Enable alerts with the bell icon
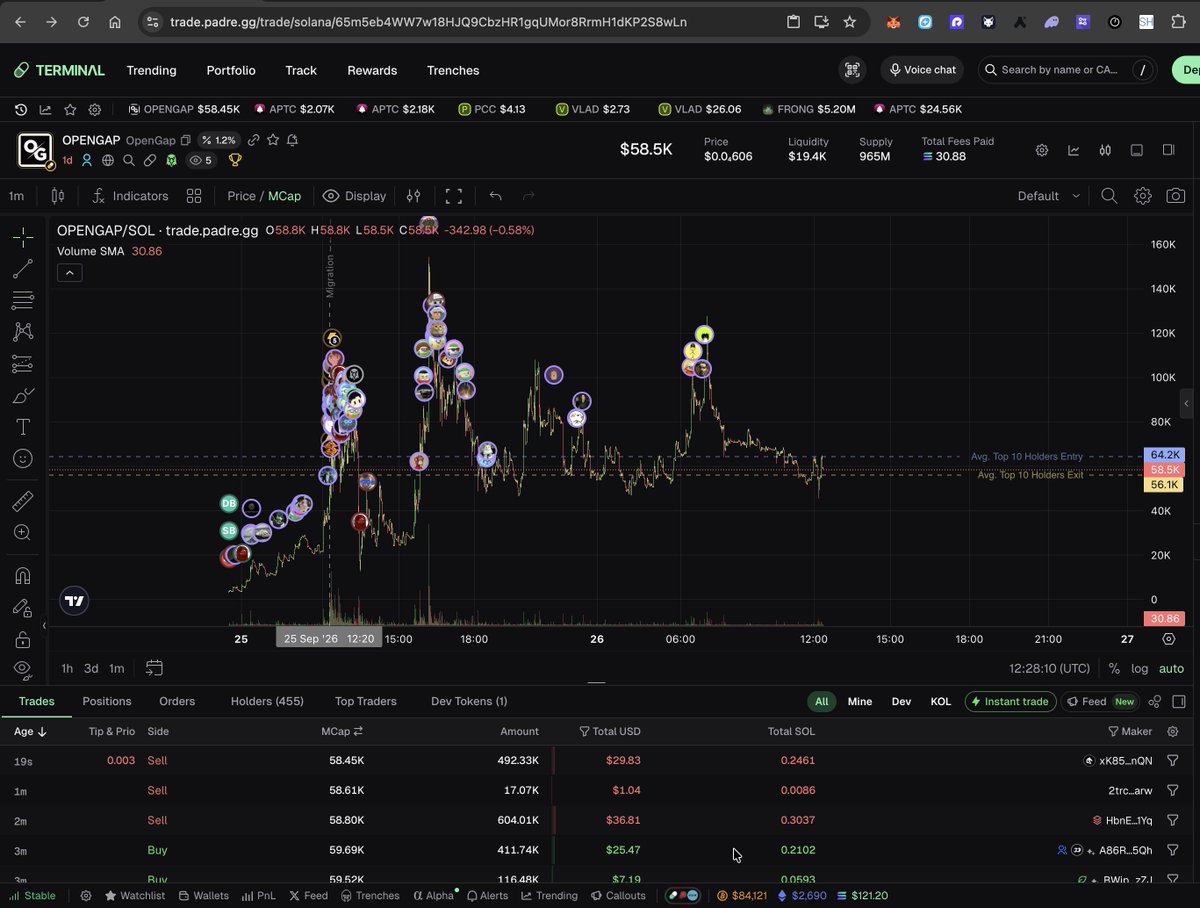Screen dimensions: 1200x908 (292, 140)
